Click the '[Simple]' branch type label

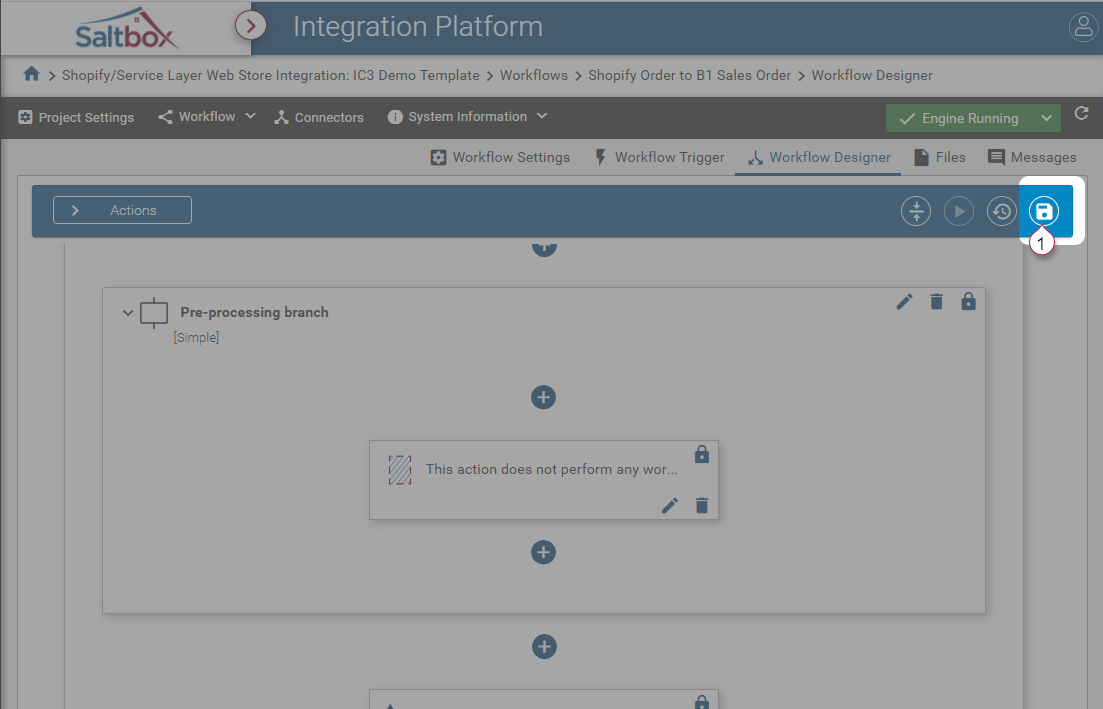click(x=196, y=338)
